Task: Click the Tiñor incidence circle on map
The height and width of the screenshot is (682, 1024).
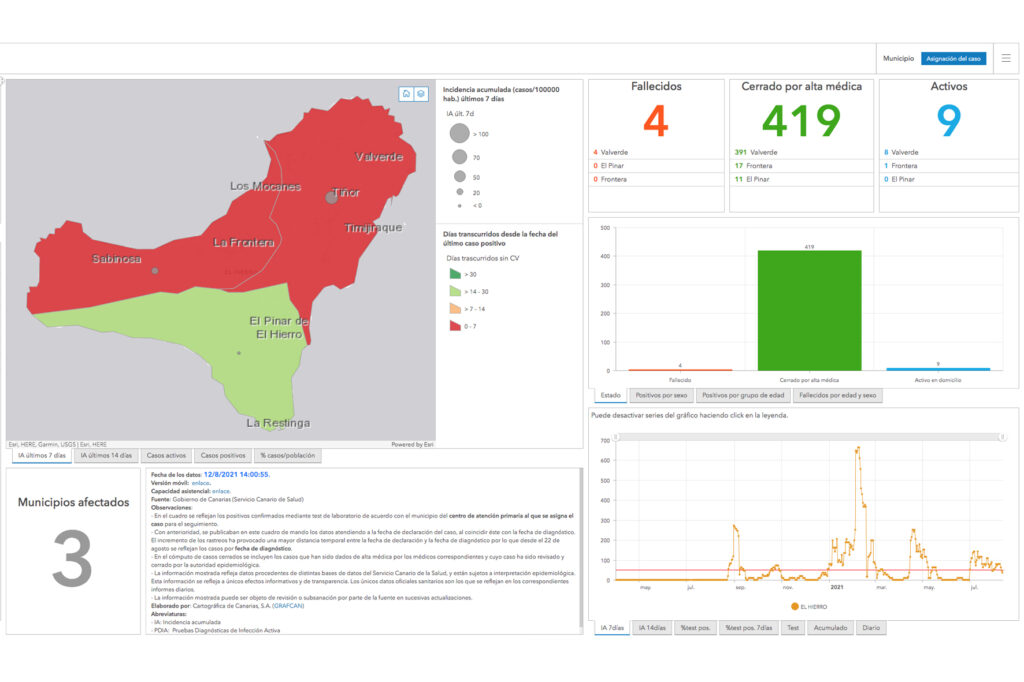Action: [331, 198]
